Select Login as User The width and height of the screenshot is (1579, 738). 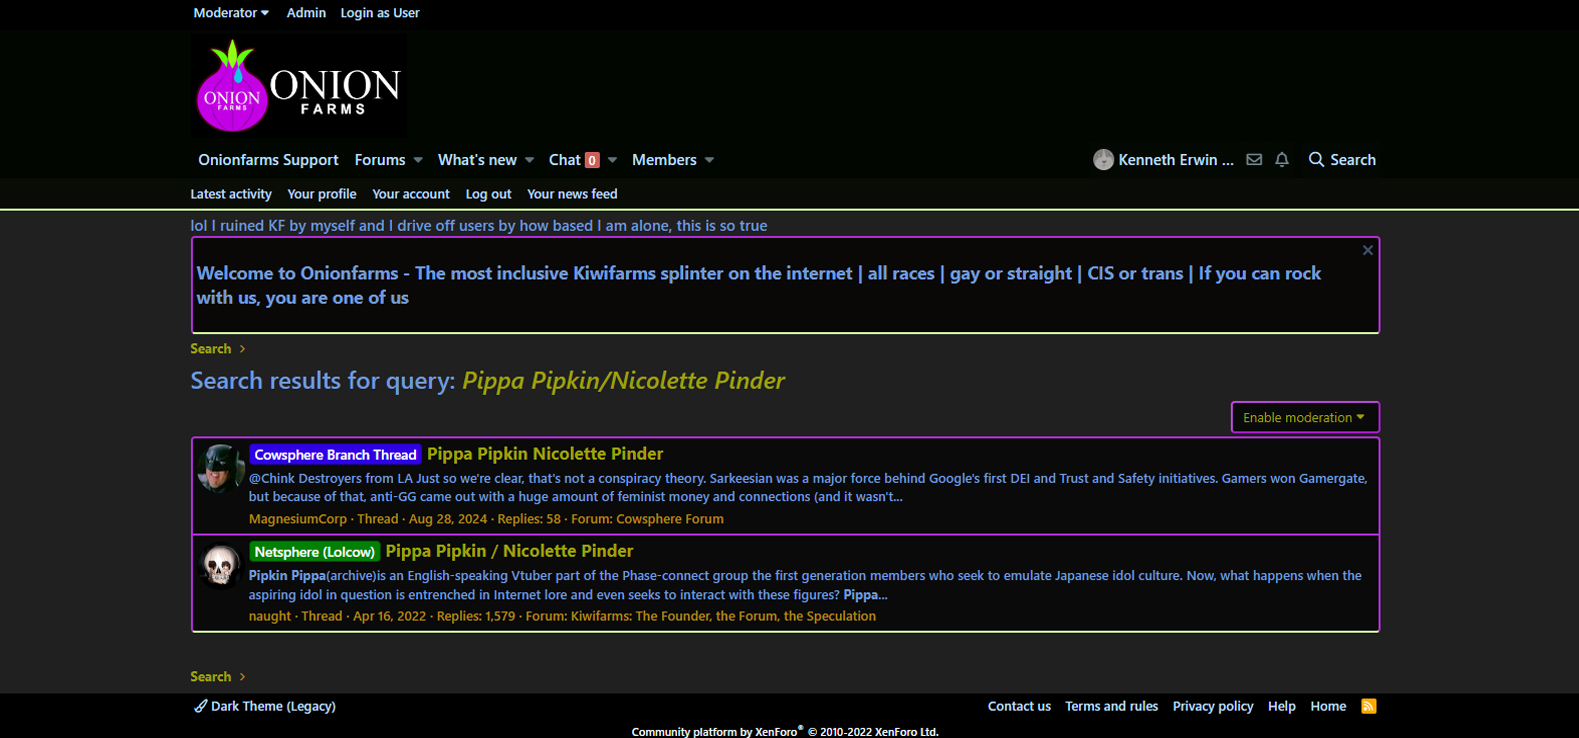coord(380,13)
